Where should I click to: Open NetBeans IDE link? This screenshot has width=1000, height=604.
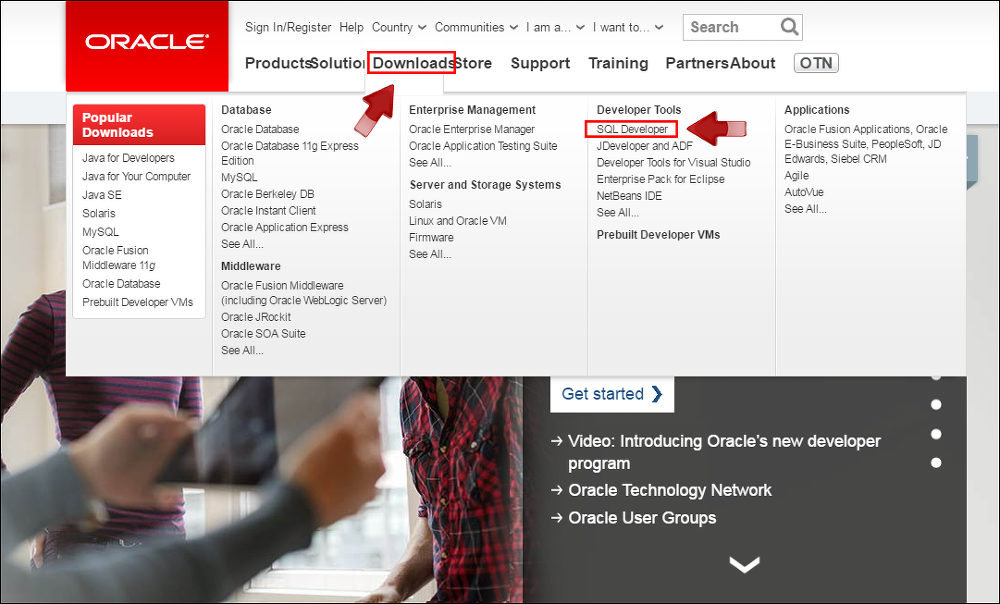pos(629,195)
